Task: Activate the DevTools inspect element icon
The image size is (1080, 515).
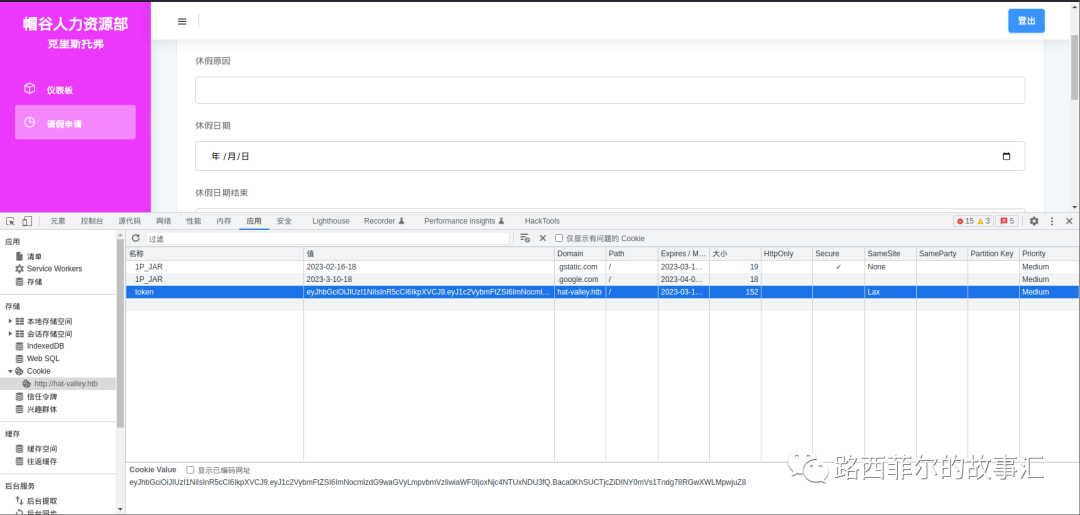Action: point(10,221)
